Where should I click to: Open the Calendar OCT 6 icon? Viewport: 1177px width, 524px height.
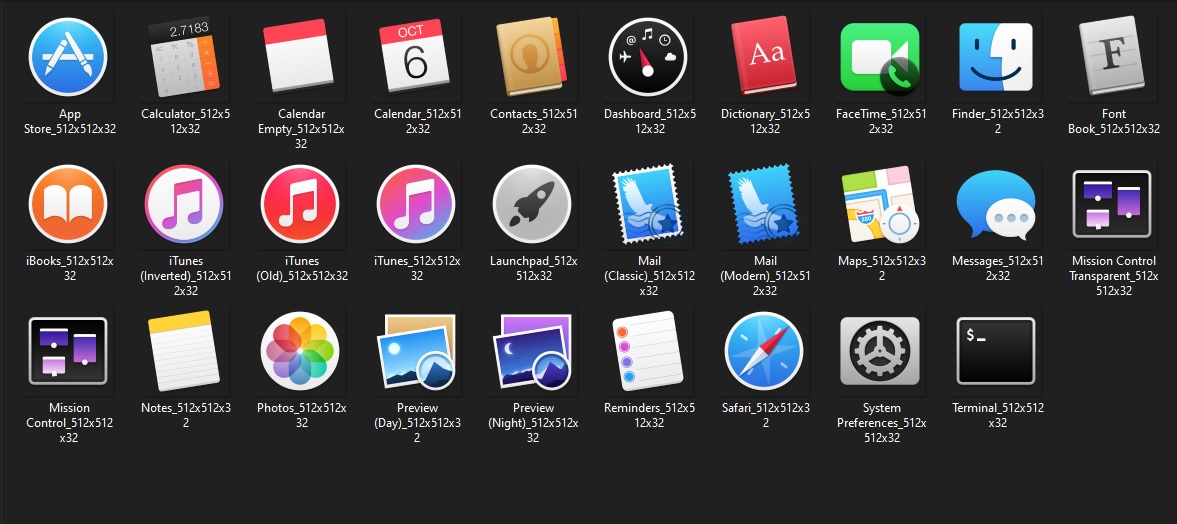tap(414, 56)
